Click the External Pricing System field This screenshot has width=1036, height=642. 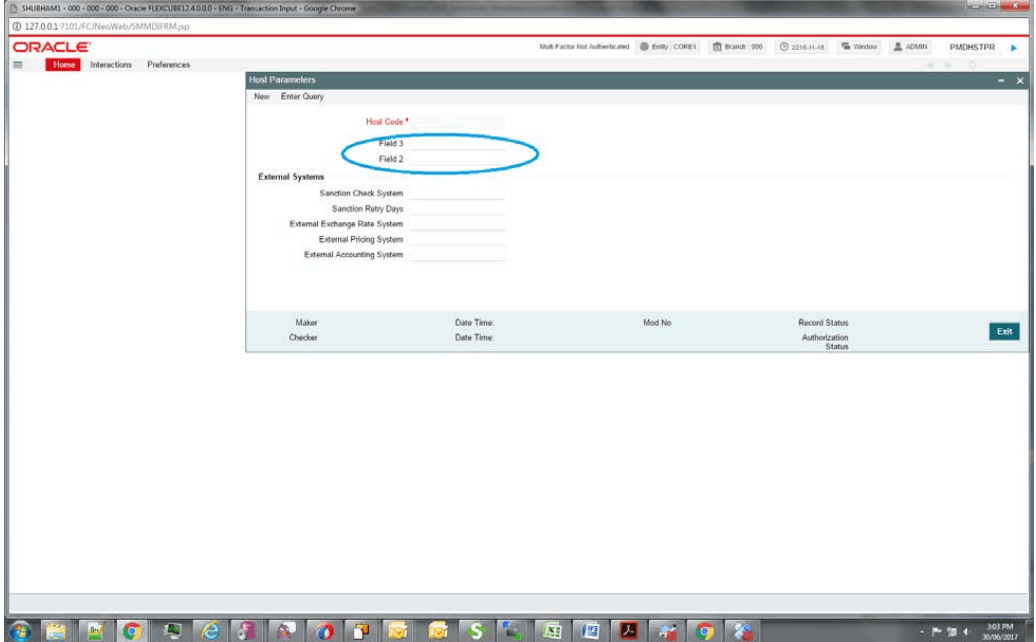coord(457,239)
